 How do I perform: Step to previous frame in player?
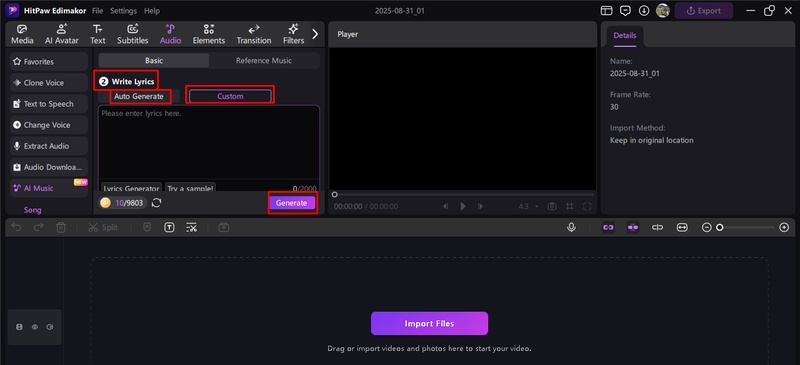click(x=446, y=206)
